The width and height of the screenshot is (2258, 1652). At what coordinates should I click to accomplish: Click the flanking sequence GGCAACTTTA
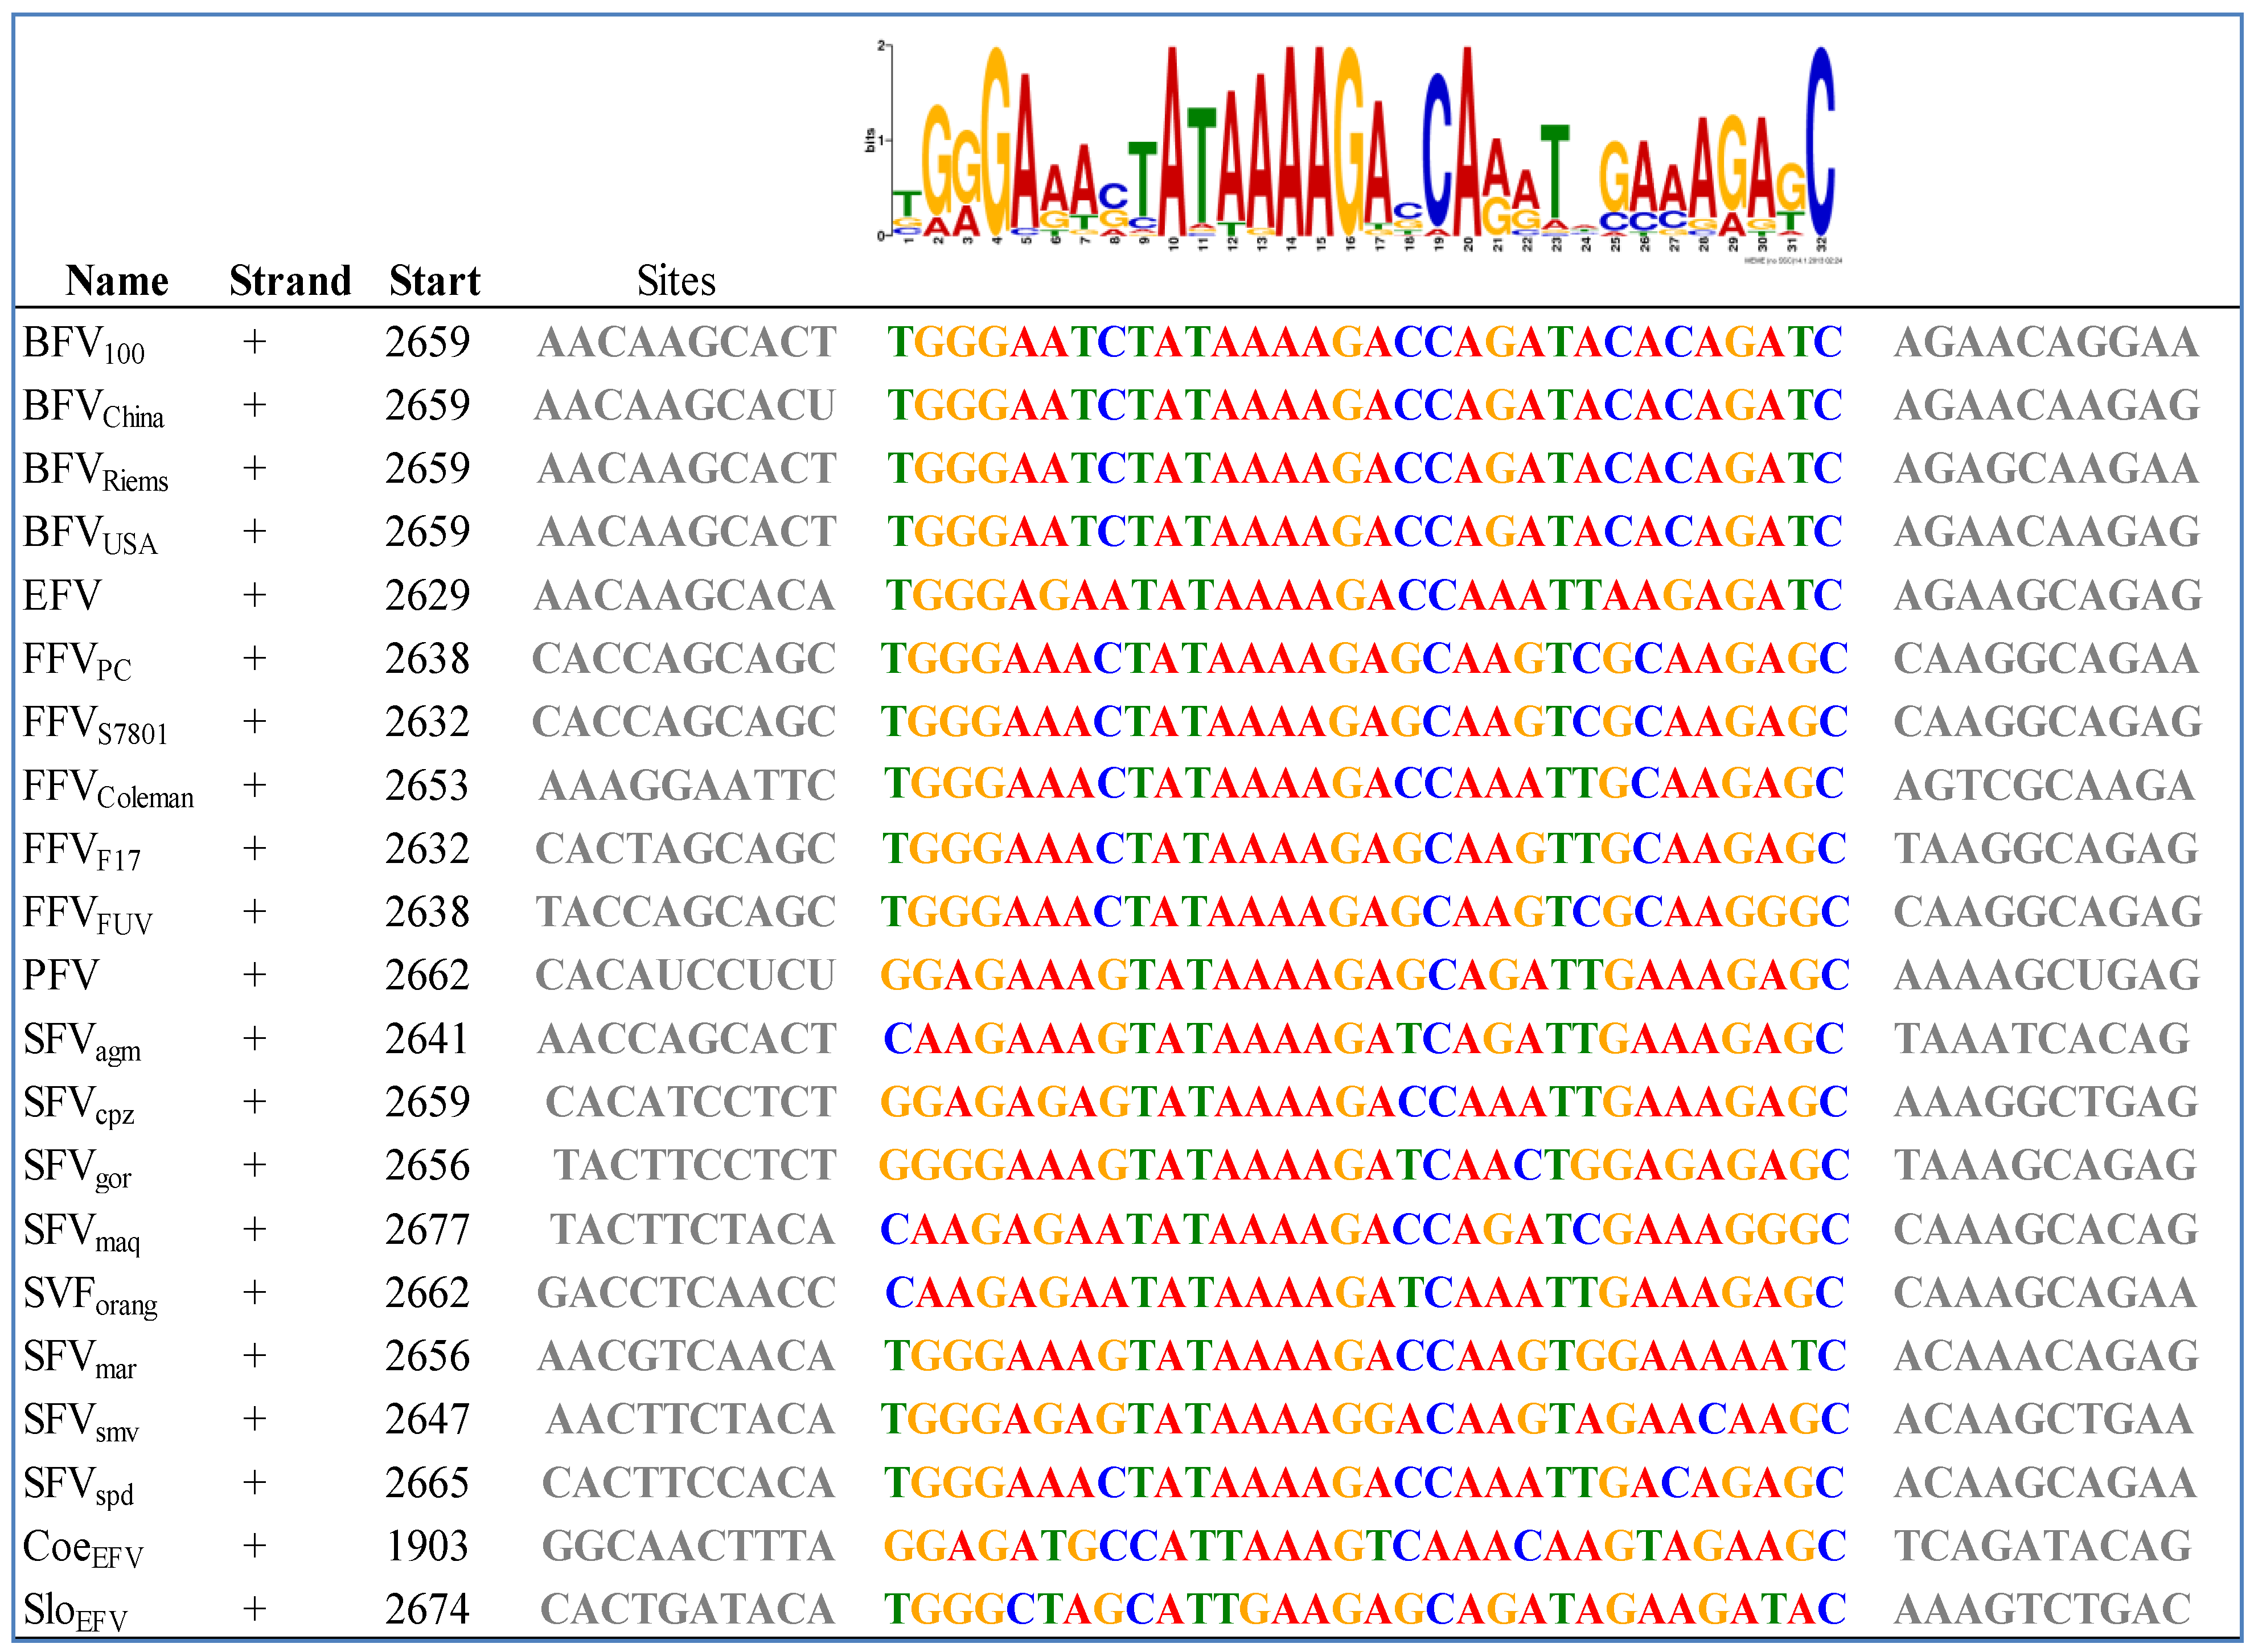(x=688, y=1547)
